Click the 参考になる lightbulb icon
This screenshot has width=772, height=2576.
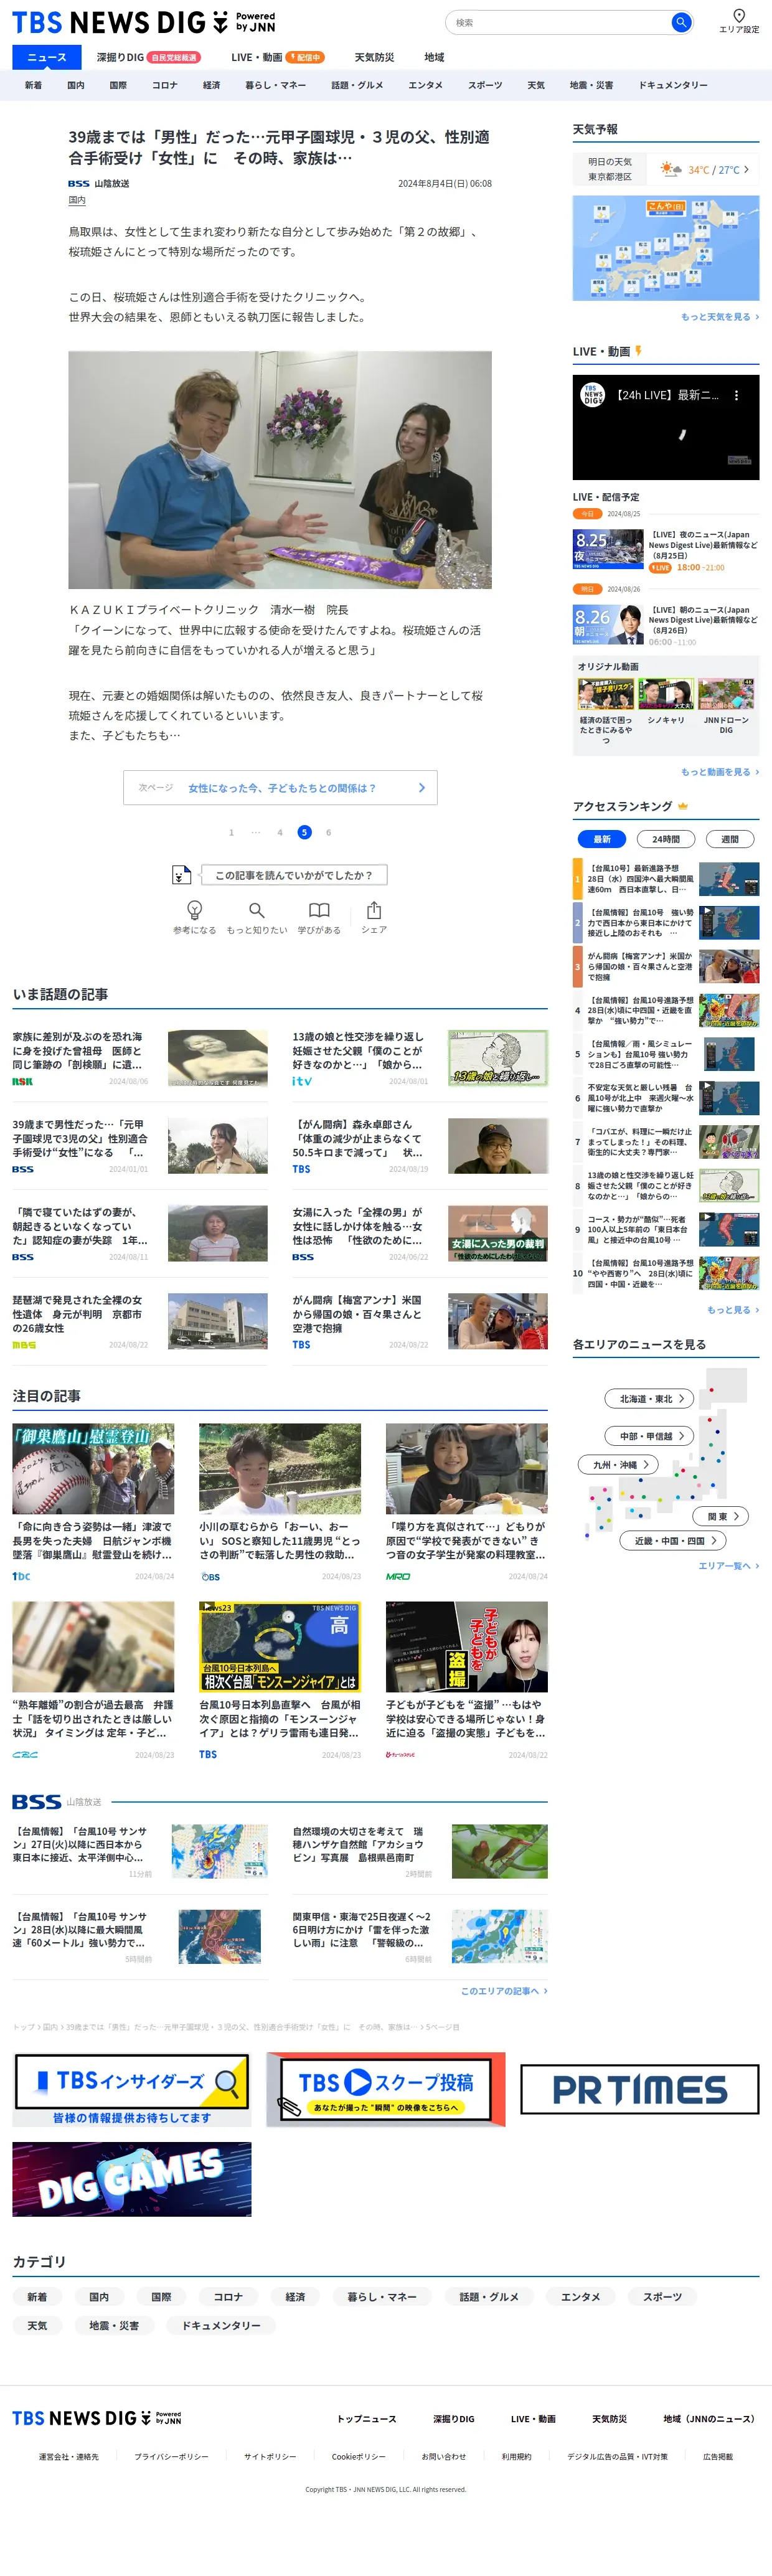(195, 910)
